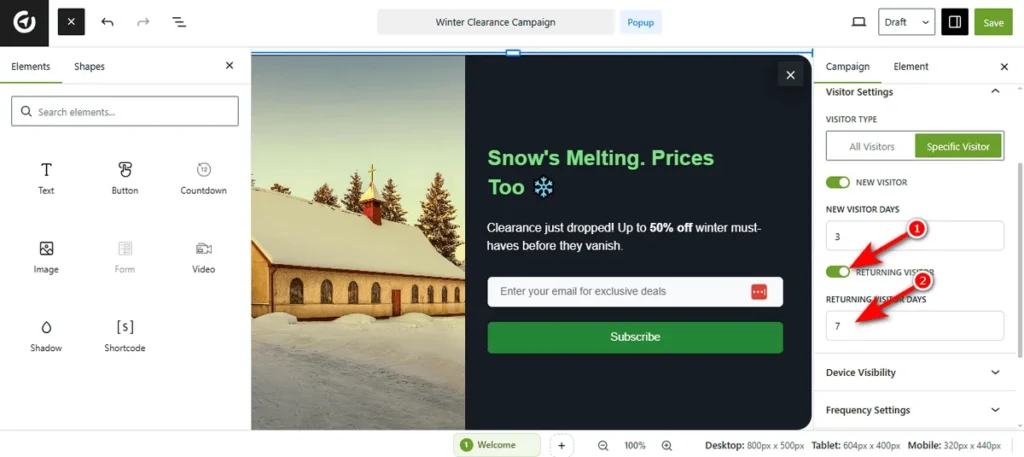Screen dimensions: 1024x457
Task: Select the Button element icon
Action: (125, 170)
